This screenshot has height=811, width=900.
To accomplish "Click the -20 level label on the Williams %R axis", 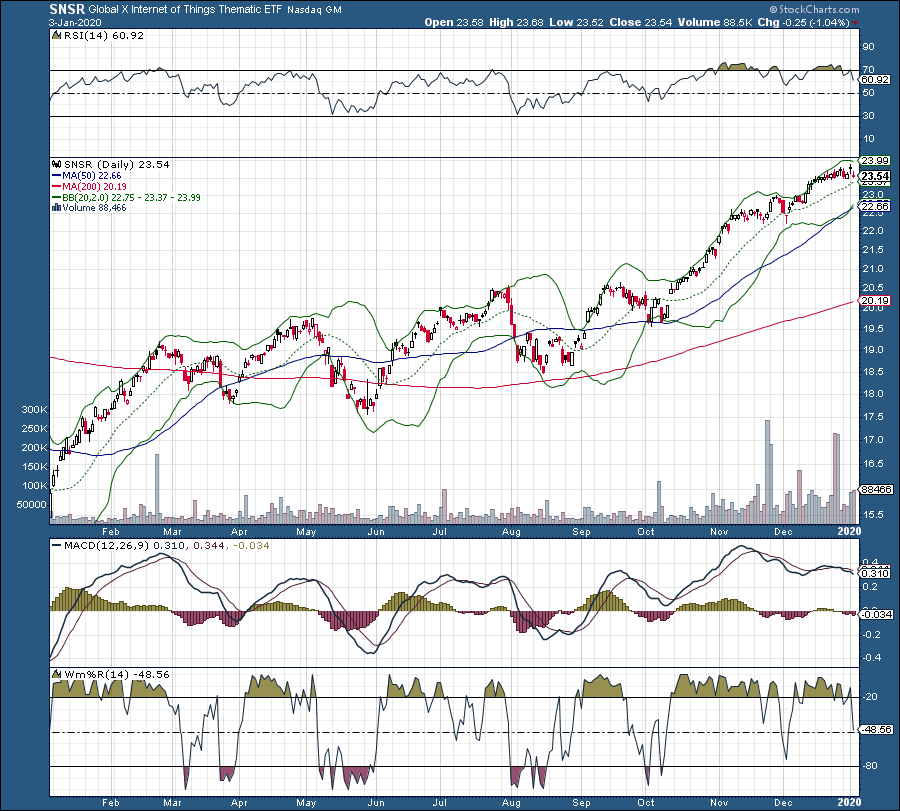I will pos(870,697).
